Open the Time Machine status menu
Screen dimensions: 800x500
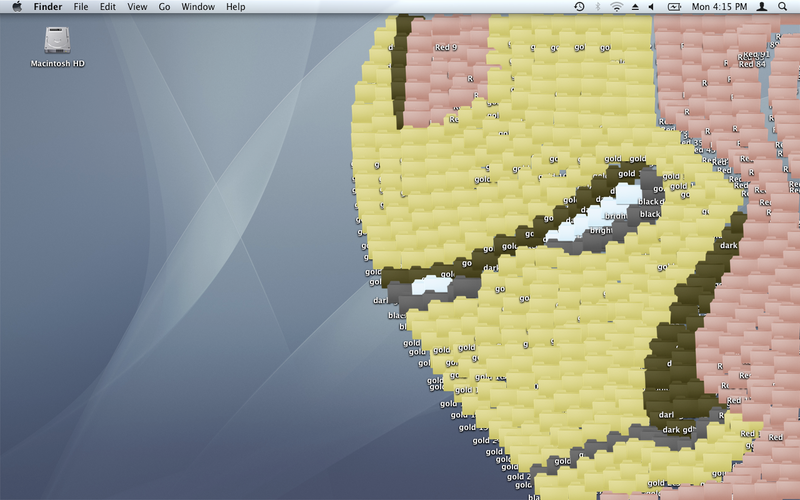click(x=579, y=7)
